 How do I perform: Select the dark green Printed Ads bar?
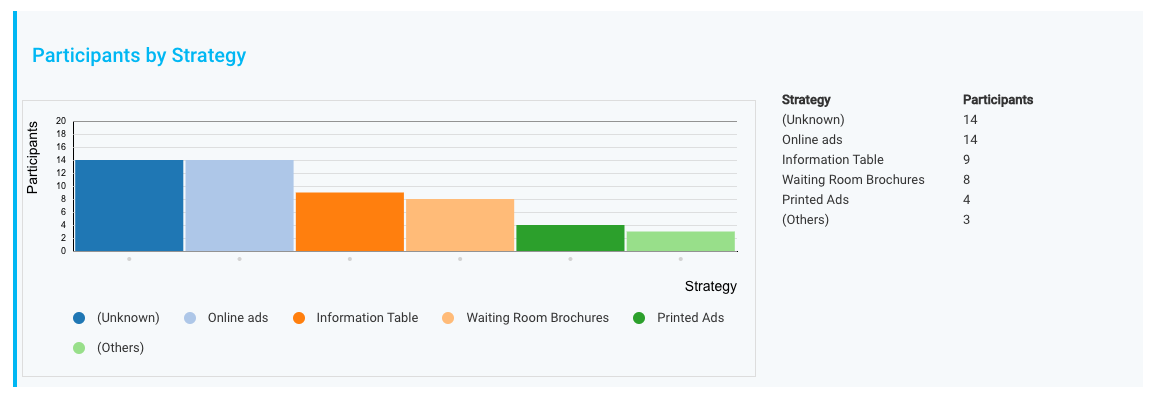click(570, 238)
